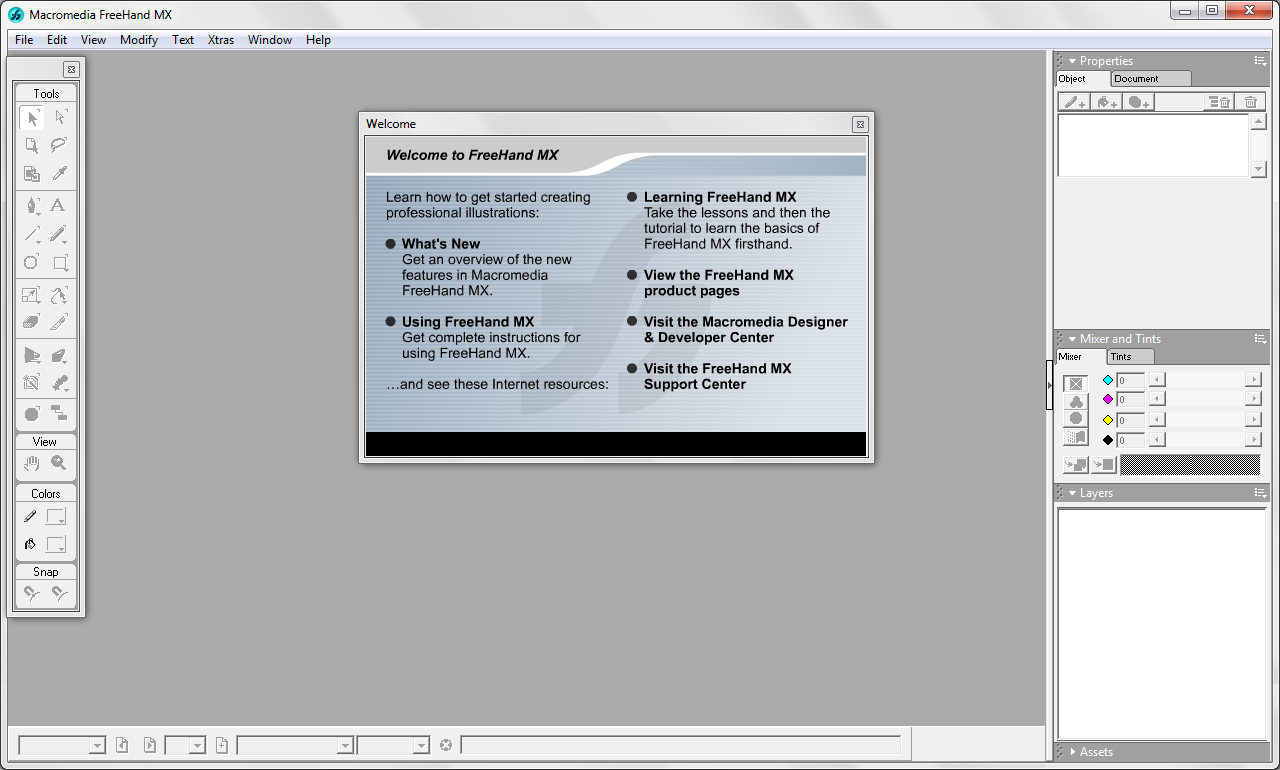The width and height of the screenshot is (1280, 770).
Task: Open system color picker in the Mixer
Action: click(x=1076, y=437)
